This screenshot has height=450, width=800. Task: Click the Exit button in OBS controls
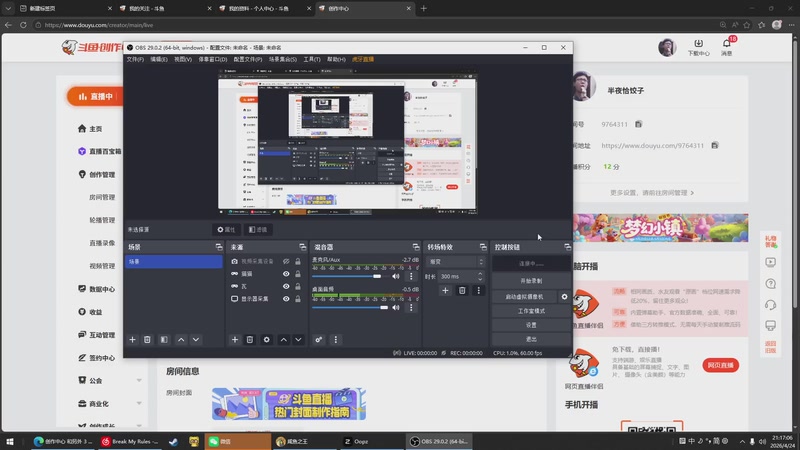531,339
